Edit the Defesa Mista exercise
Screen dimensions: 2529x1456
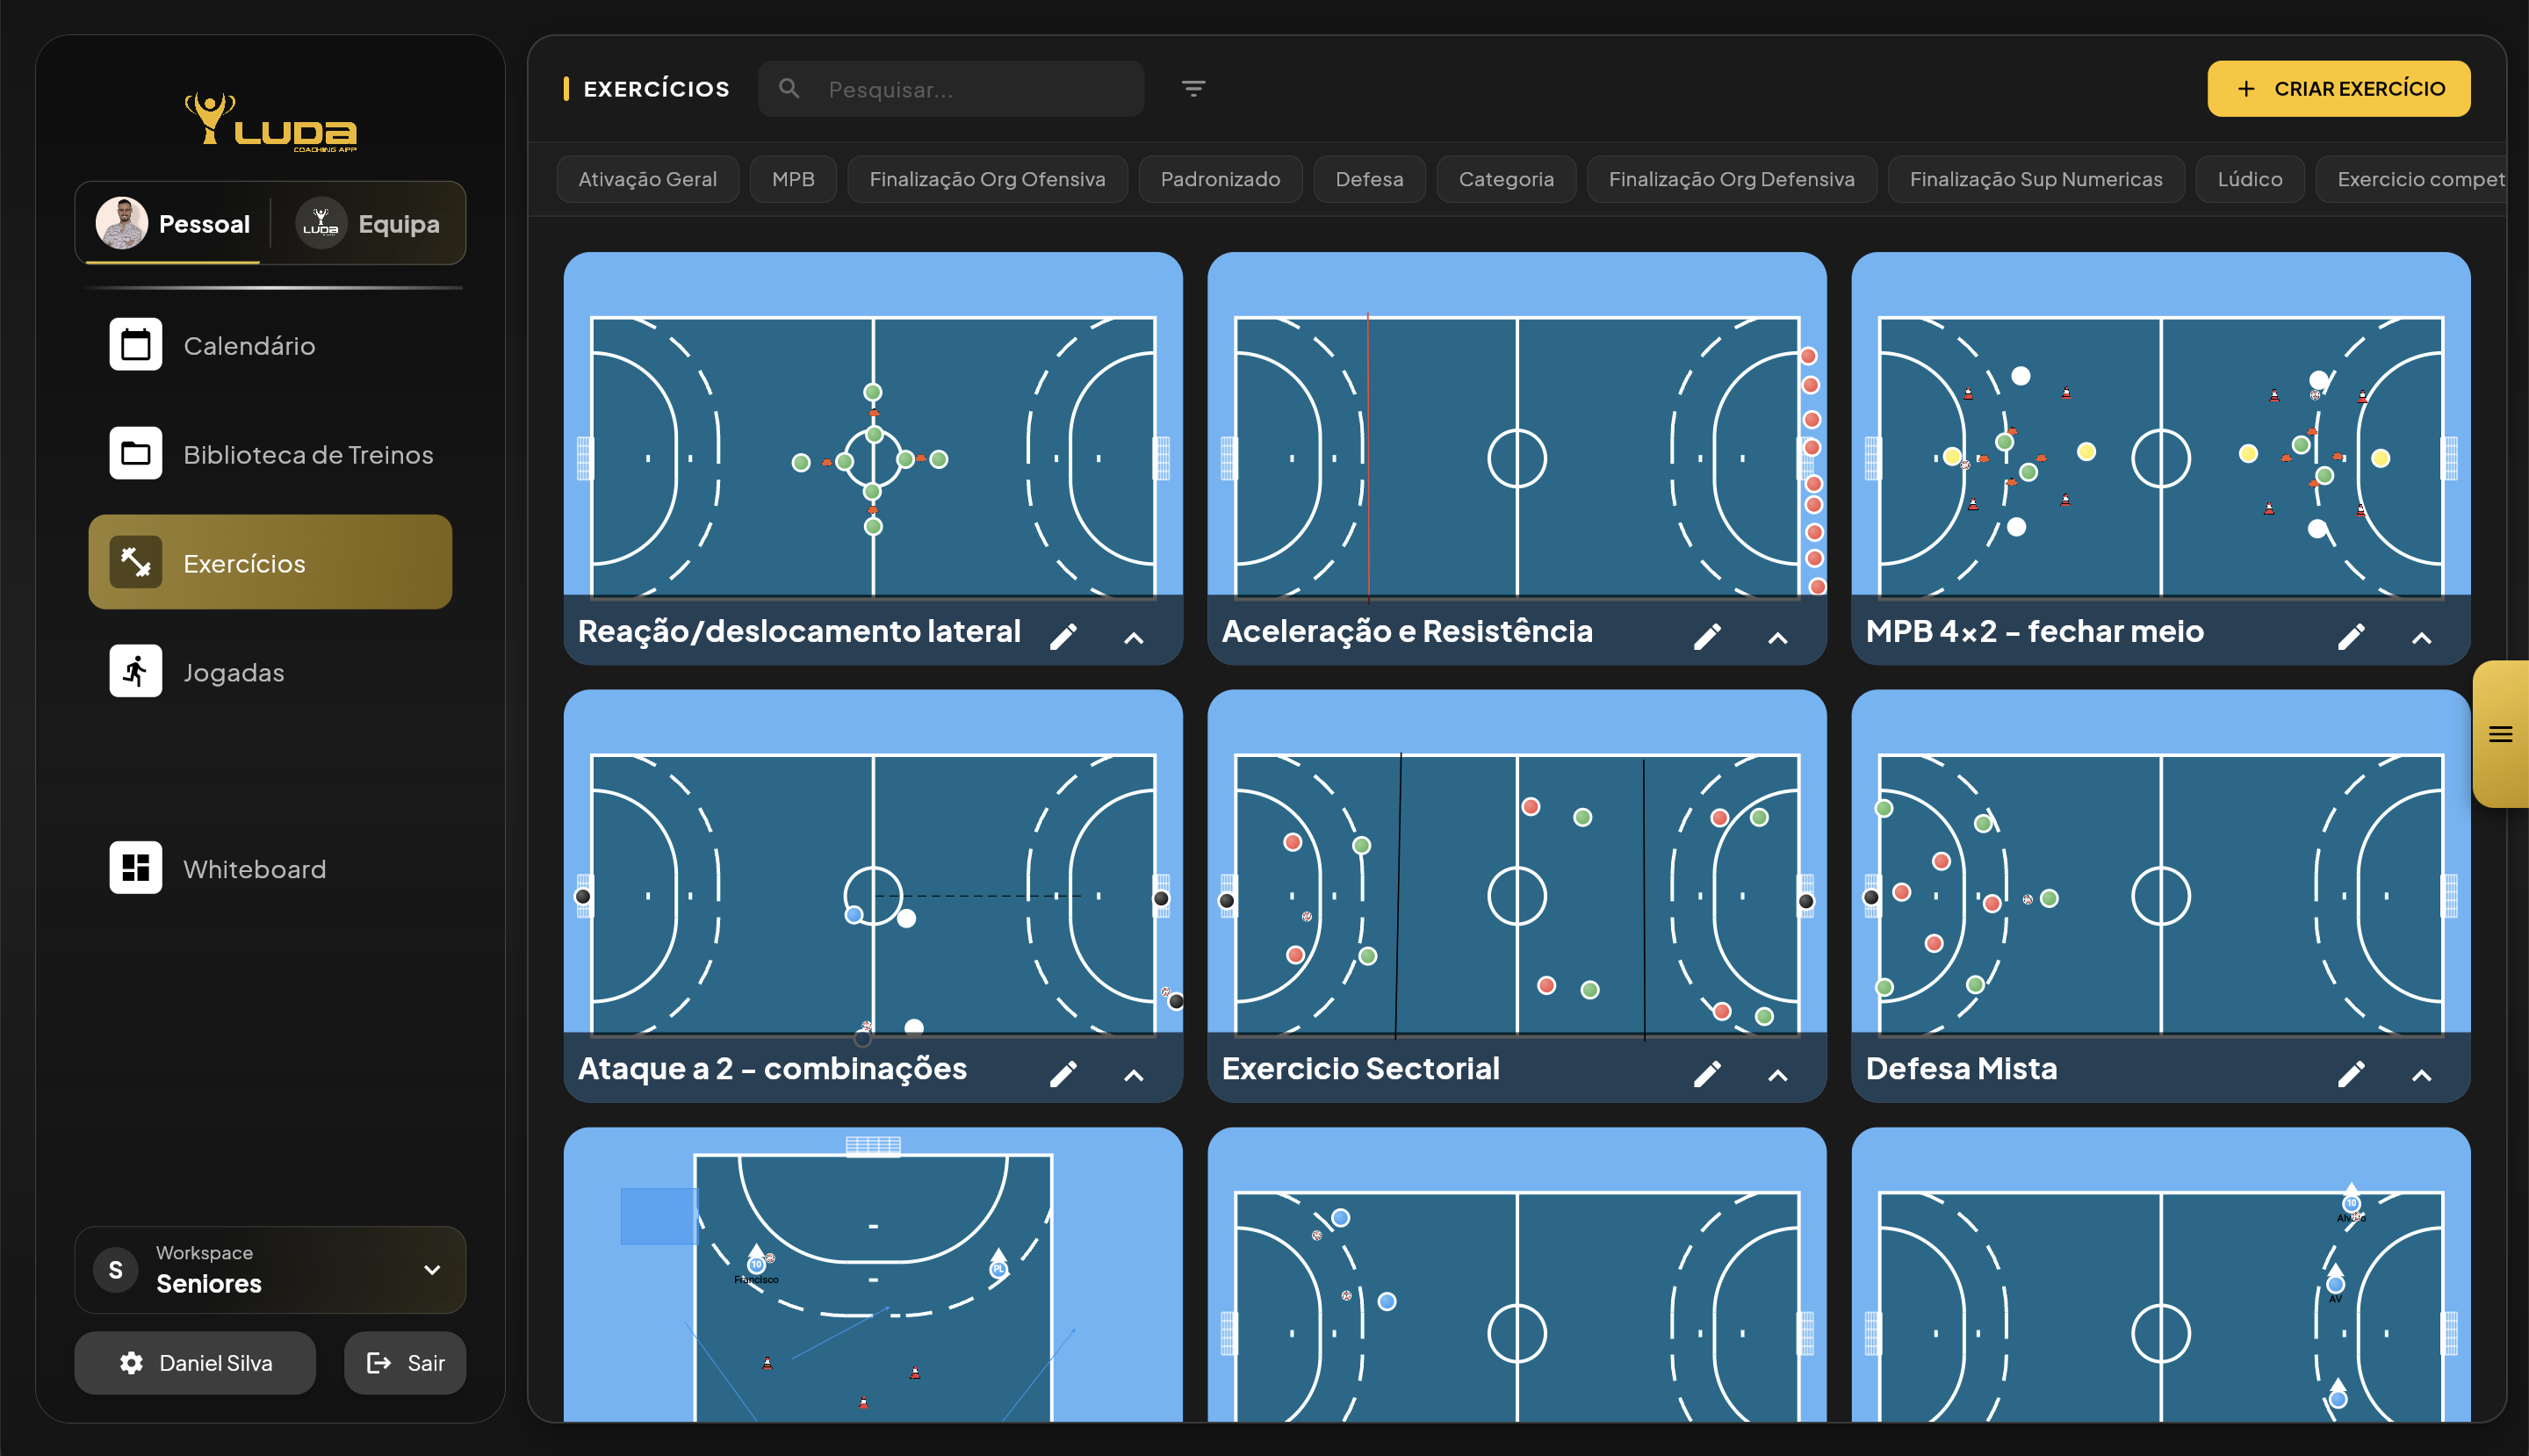(x=2352, y=1072)
